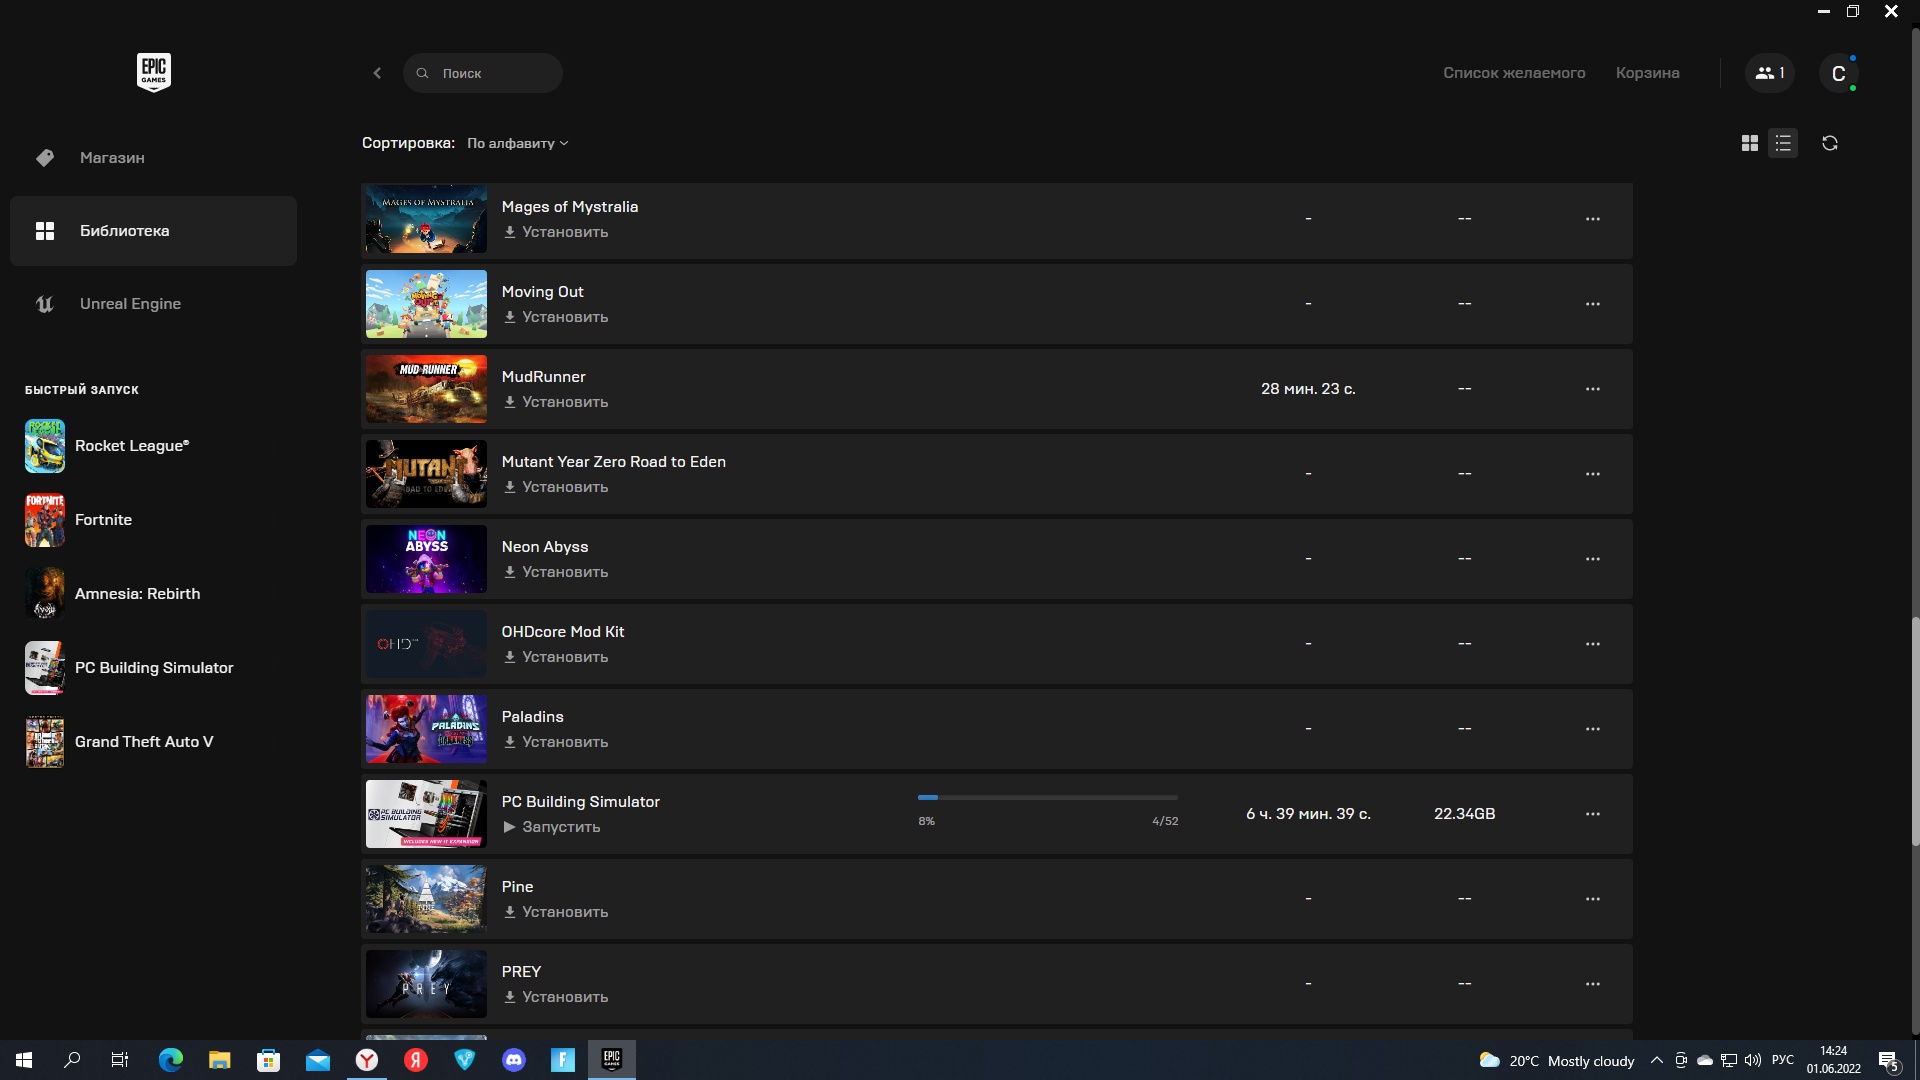Viewport: 1920px width, 1080px height.
Task: Switch library to list view
Action: click(1783, 143)
